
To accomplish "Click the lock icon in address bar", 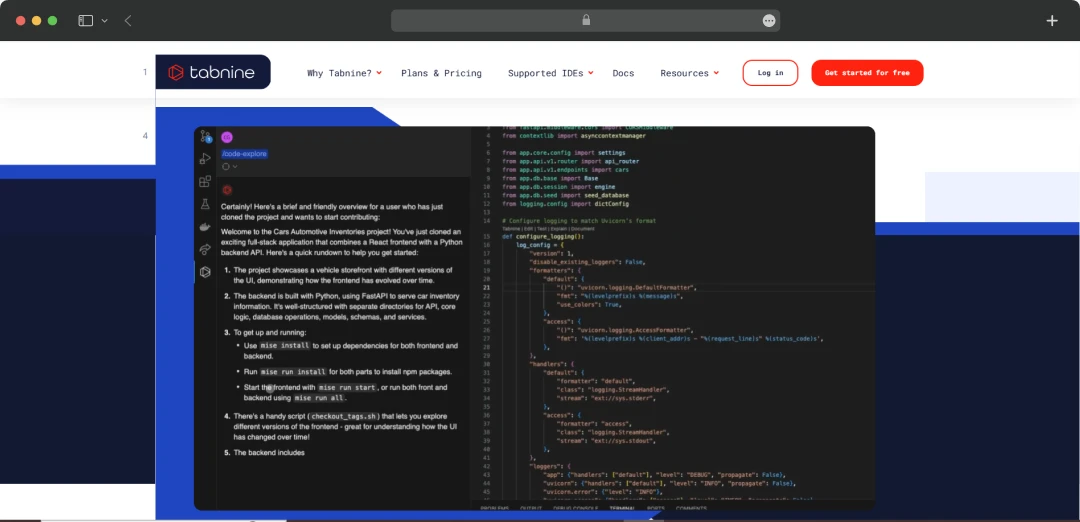I will click(586, 21).
